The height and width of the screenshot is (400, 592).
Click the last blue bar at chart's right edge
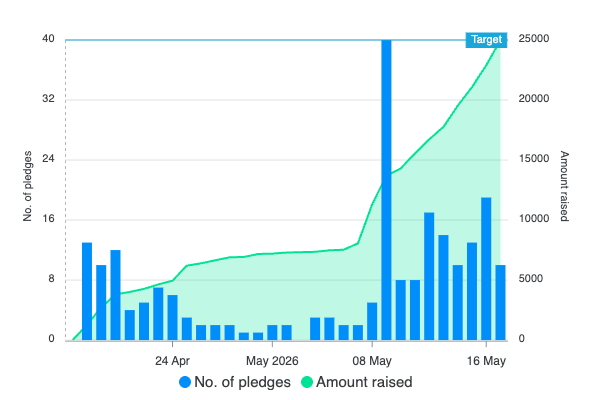(x=500, y=303)
